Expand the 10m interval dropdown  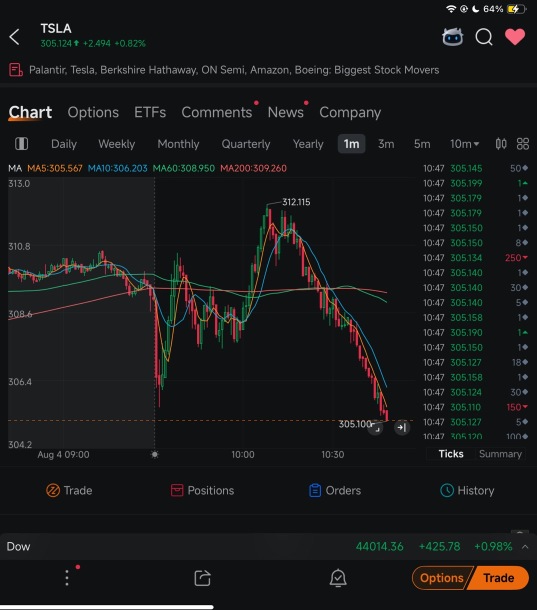point(464,144)
